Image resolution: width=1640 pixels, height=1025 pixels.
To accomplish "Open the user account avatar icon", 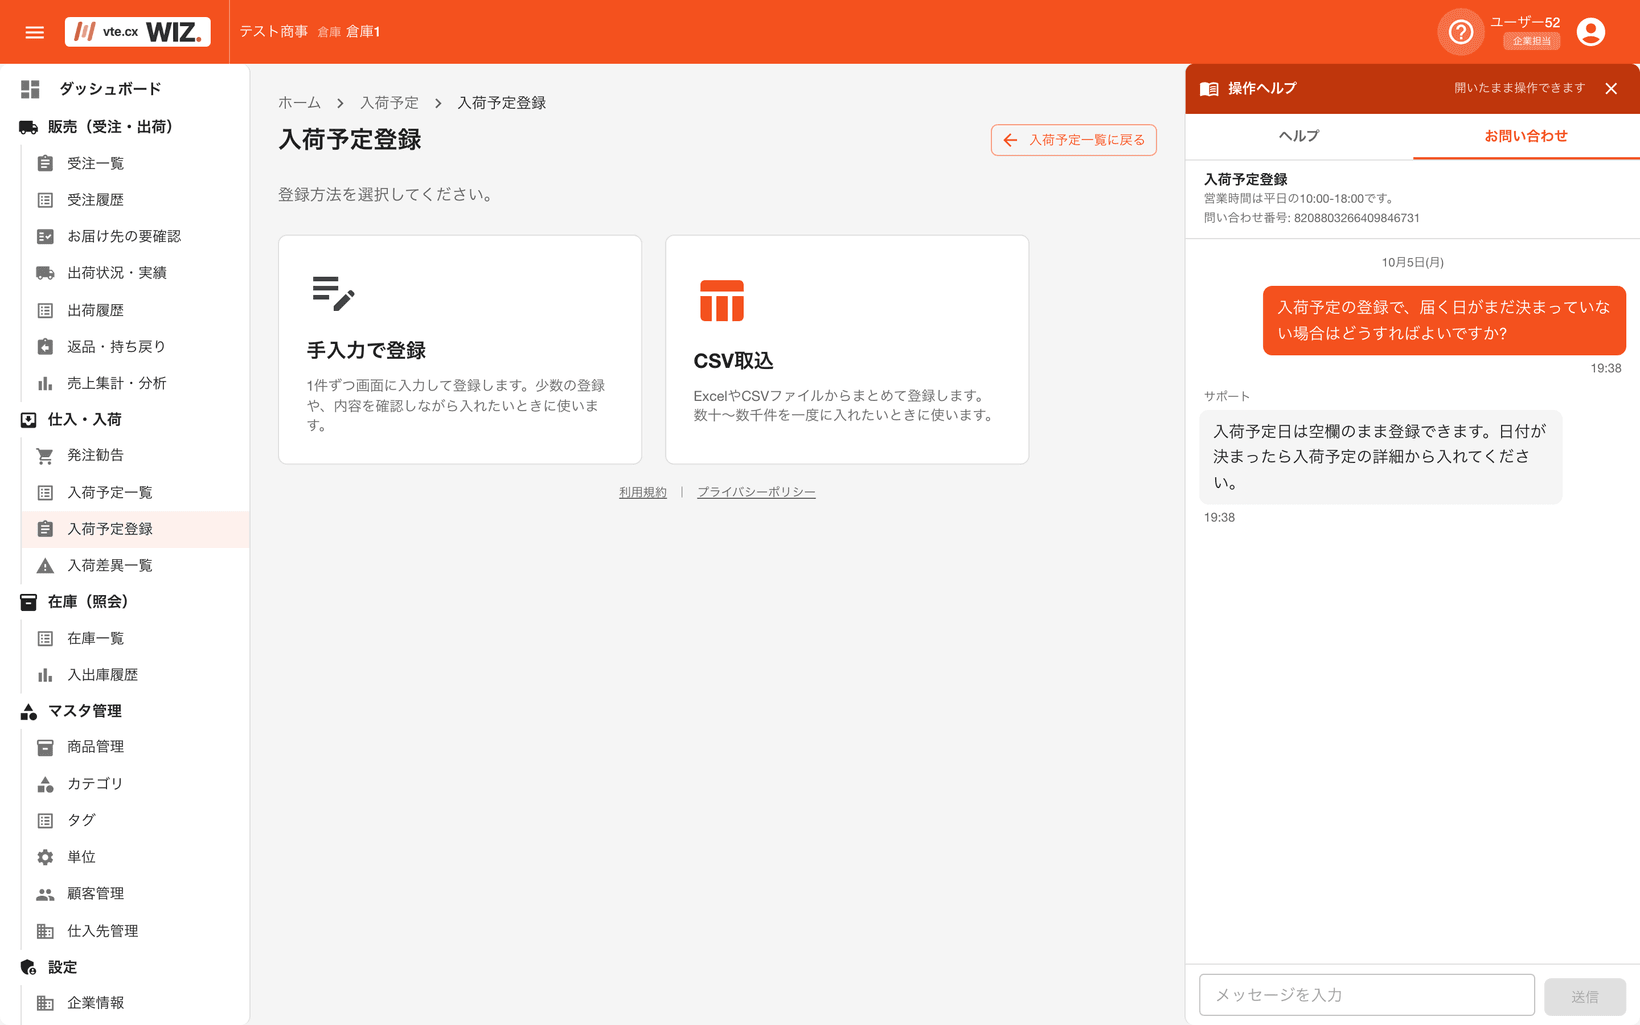I will coord(1591,32).
